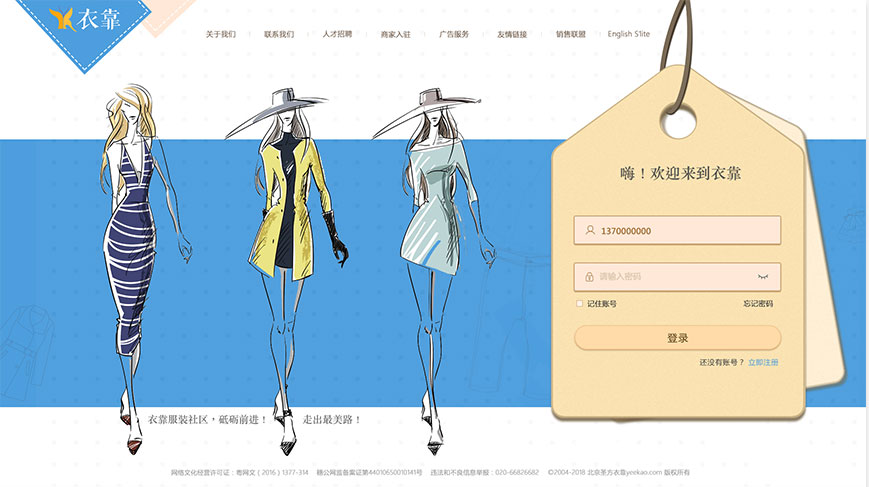Image resolution: width=869 pixels, height=487 pixels.
Task: Check the 记住账号 checkbox
Action: [579, 304]
